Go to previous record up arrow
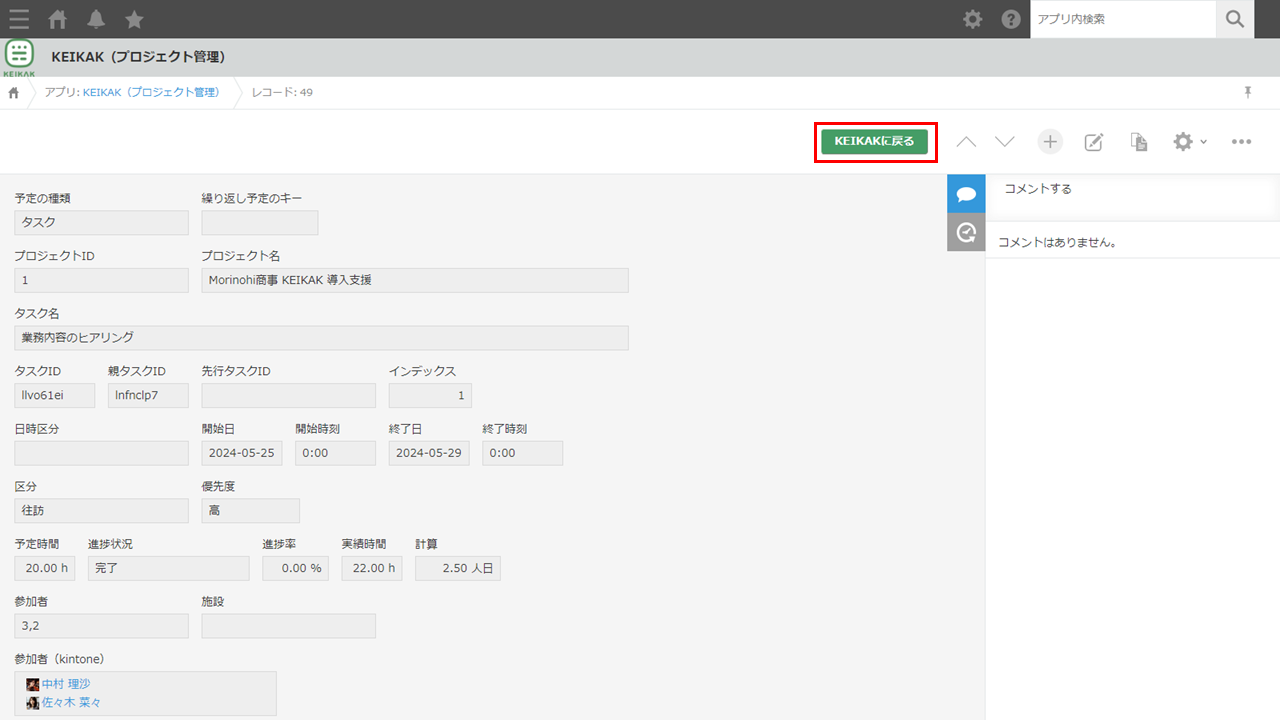Screen dimensions: 1280x720 click(966, 142)
